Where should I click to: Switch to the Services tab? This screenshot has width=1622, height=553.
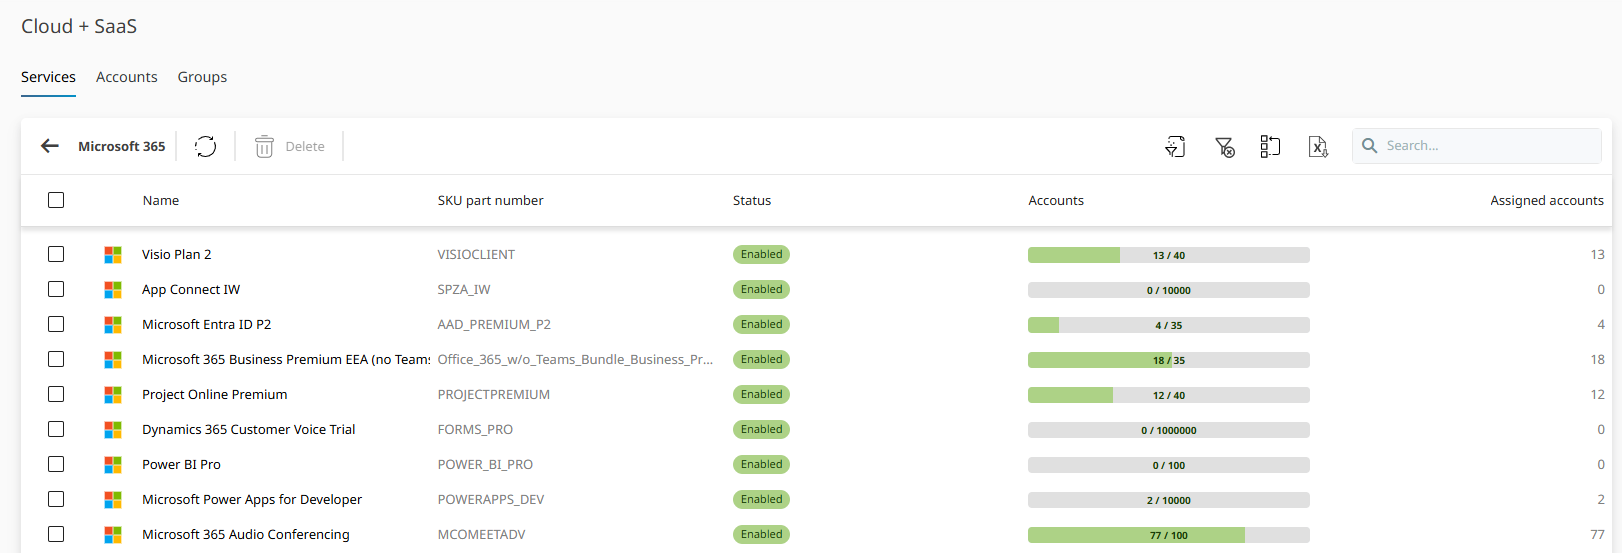tap(48, 77)
